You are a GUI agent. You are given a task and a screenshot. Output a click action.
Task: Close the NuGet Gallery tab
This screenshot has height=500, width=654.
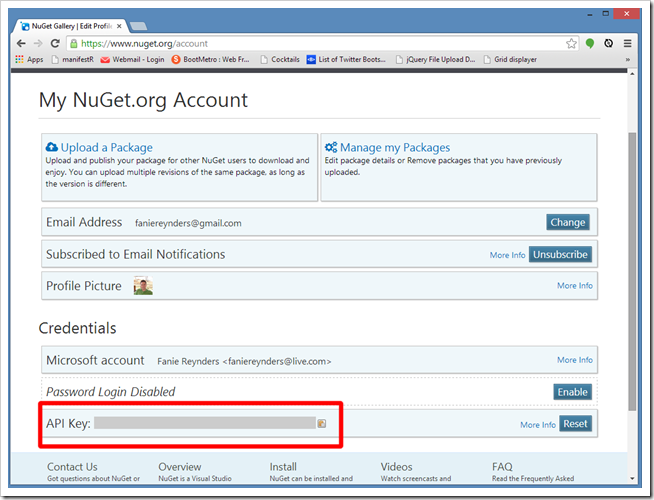(119, 26)
